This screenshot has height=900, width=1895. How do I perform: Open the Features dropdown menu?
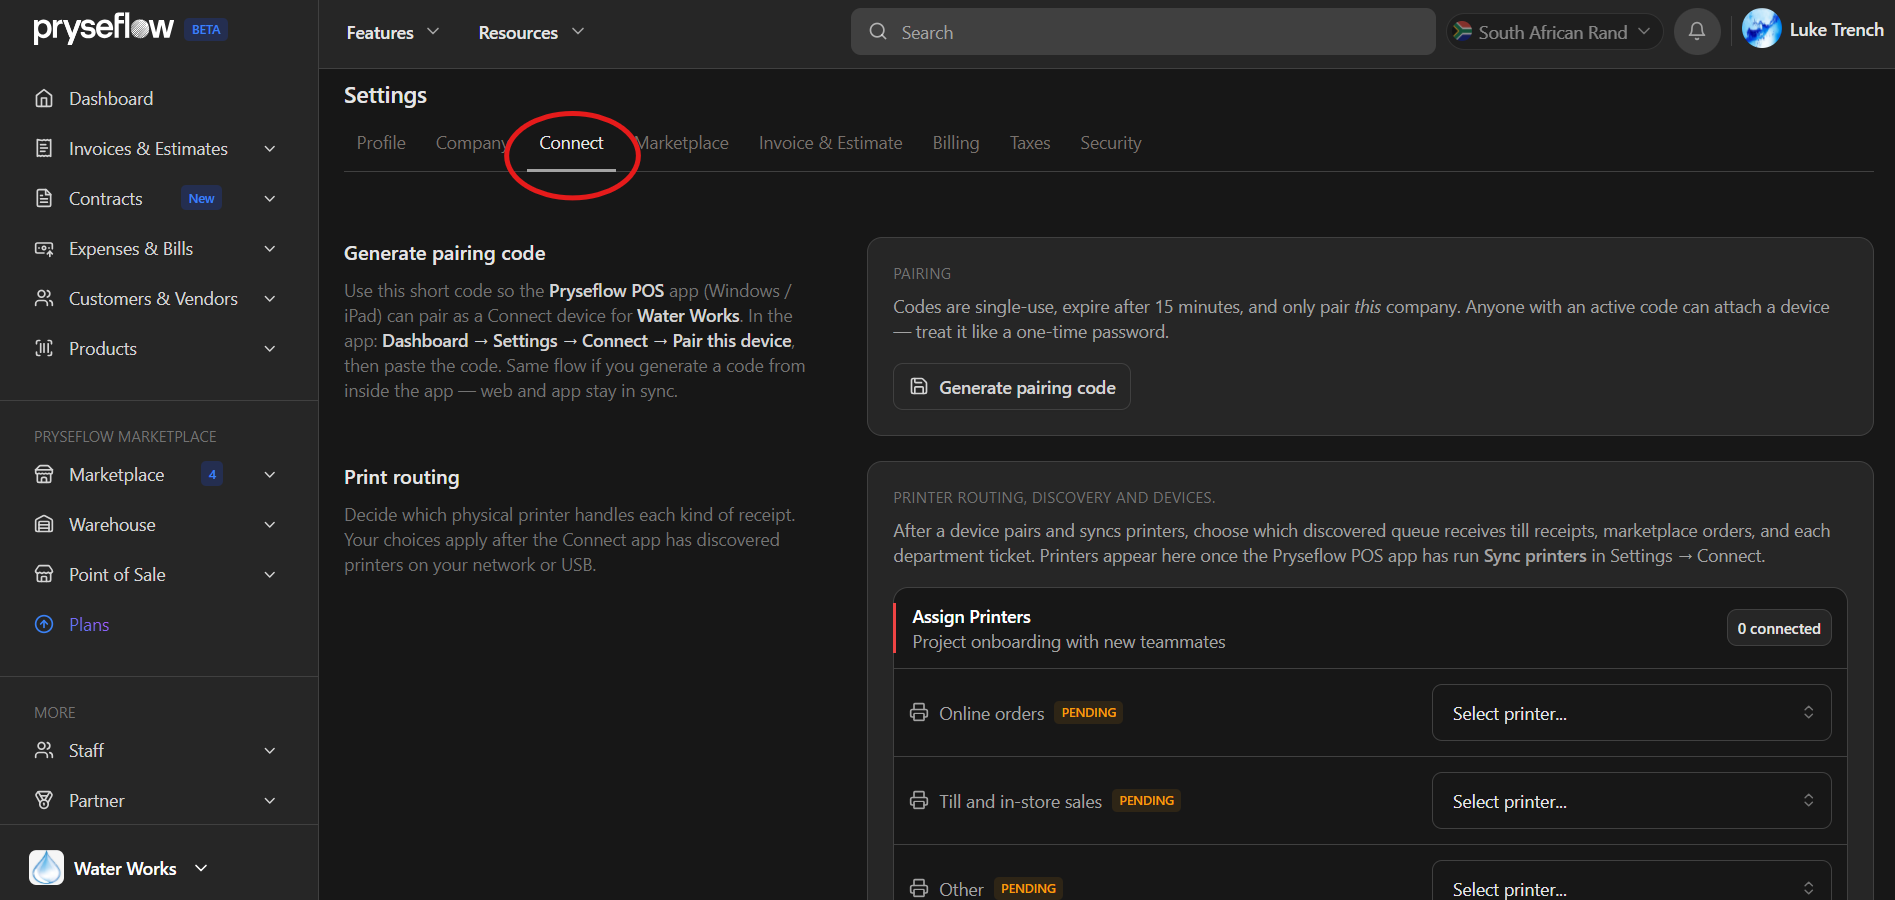coord(393,32)
